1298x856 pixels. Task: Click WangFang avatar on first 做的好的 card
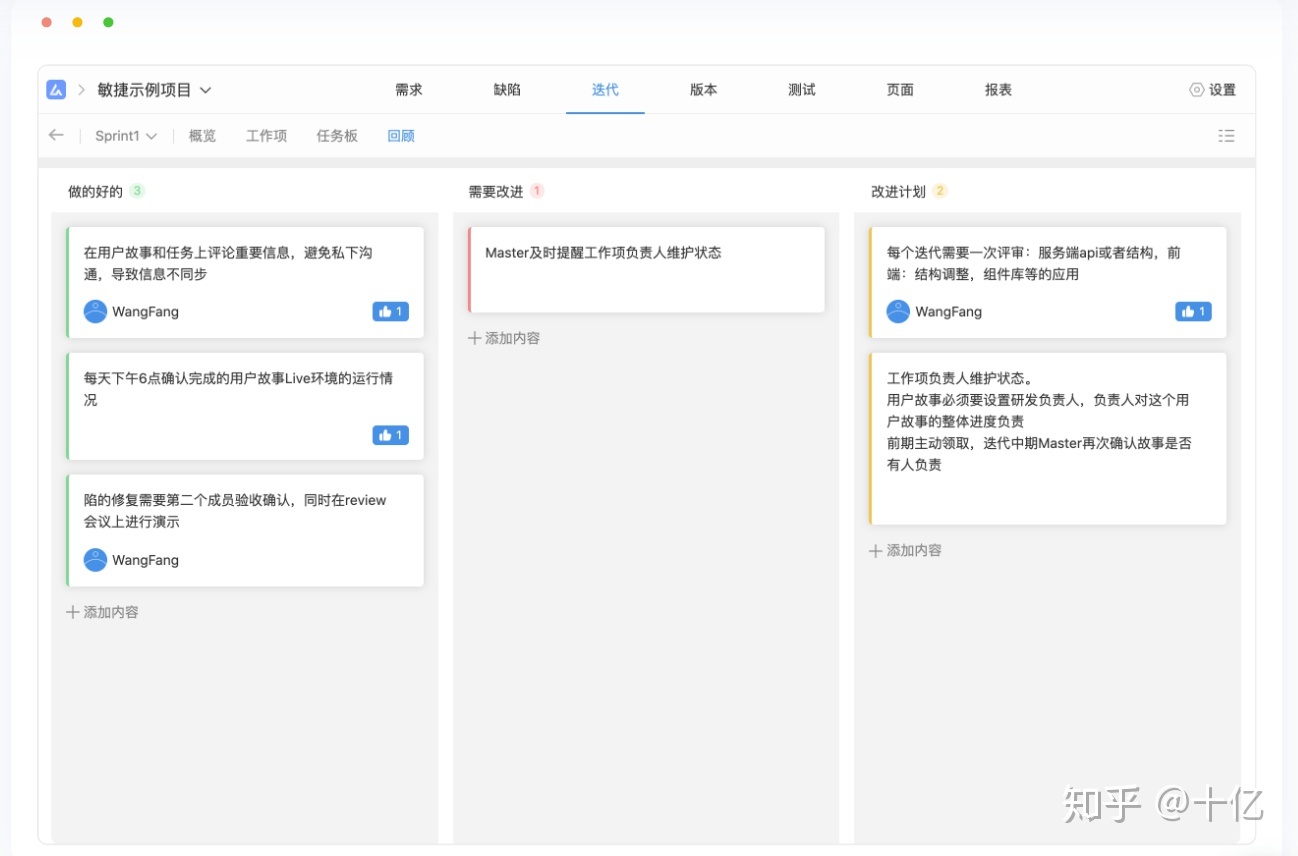(x=95, y=312)
